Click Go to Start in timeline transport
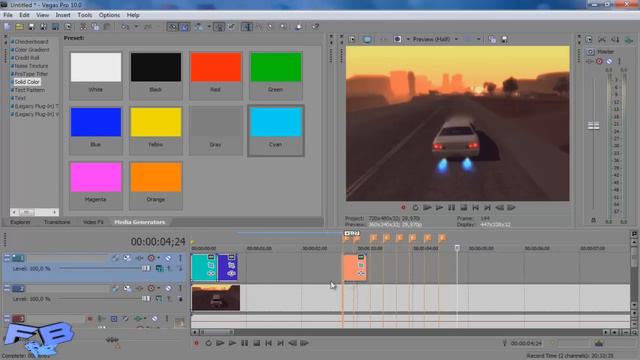 click(x=268, y=343)
